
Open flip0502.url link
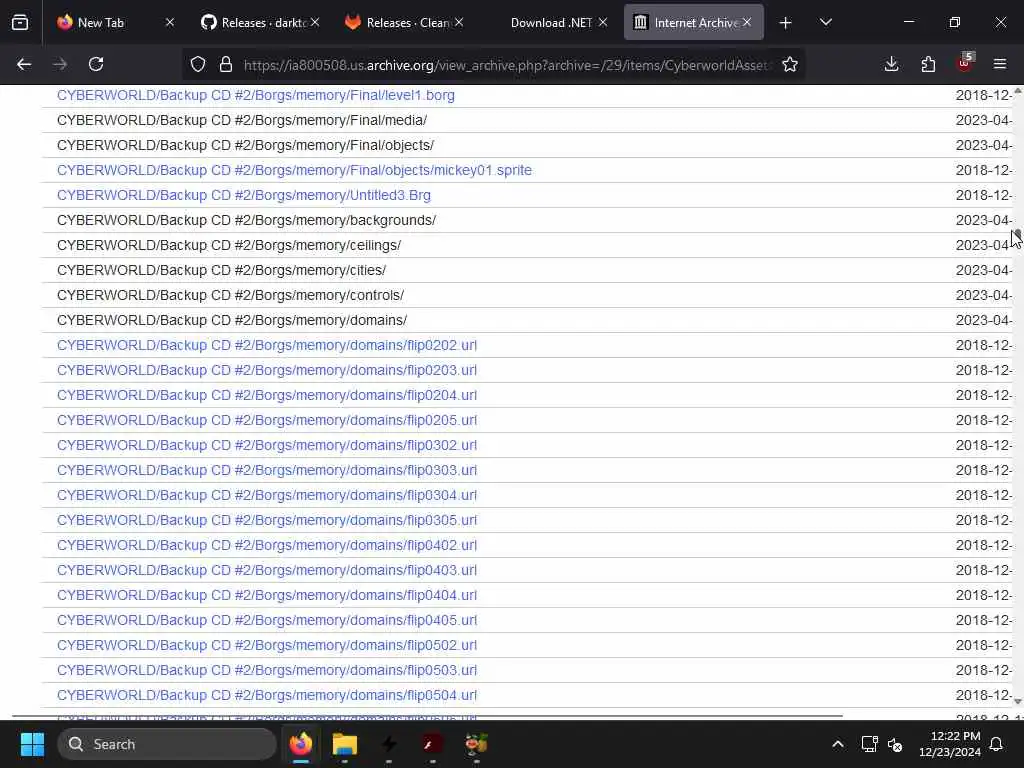pyautogui.click(x=266, y=645)
